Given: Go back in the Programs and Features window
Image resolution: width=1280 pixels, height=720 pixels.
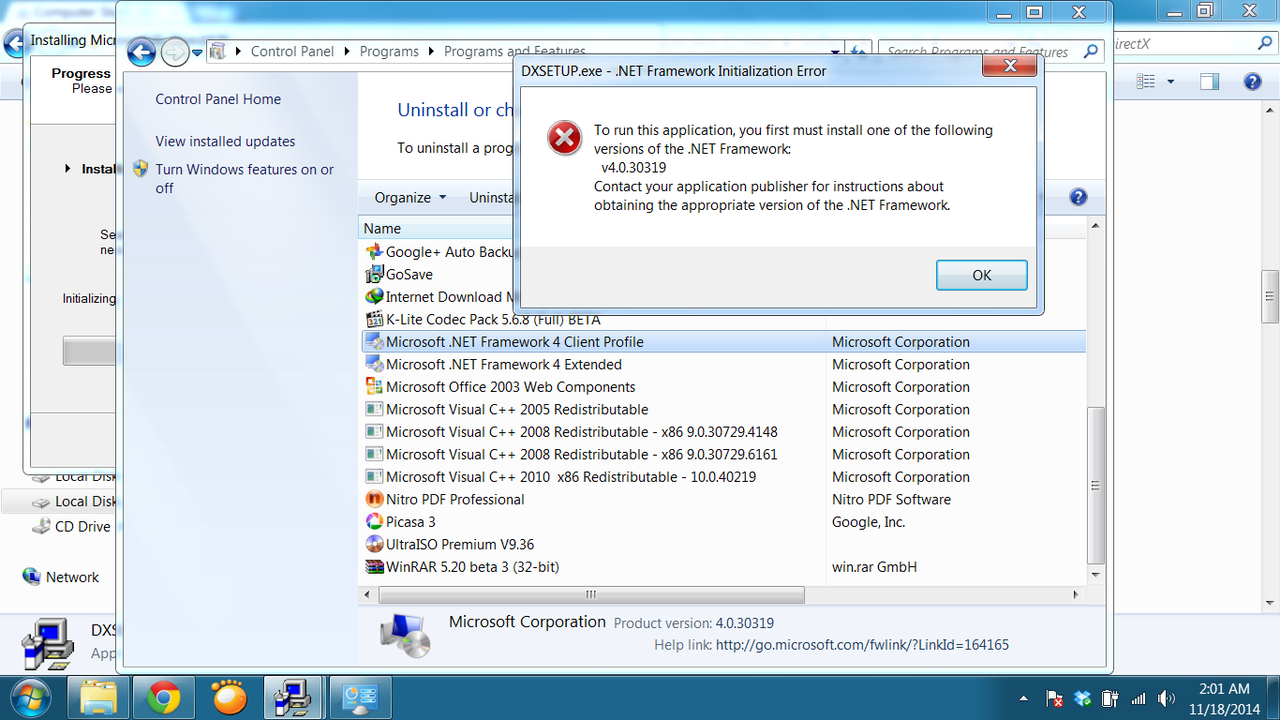Looking at the screenshot, I should pyautogui.click(x=142, y=52).
